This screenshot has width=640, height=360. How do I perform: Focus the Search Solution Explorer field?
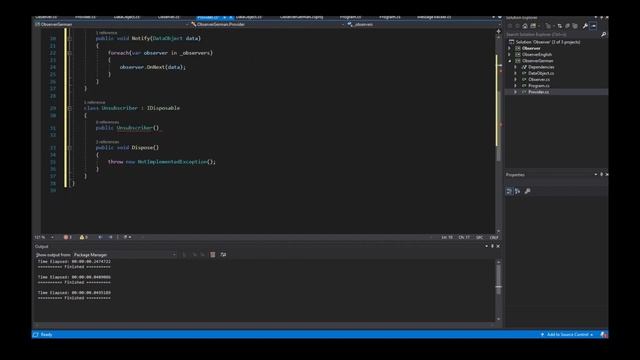(x=553, y=35)
